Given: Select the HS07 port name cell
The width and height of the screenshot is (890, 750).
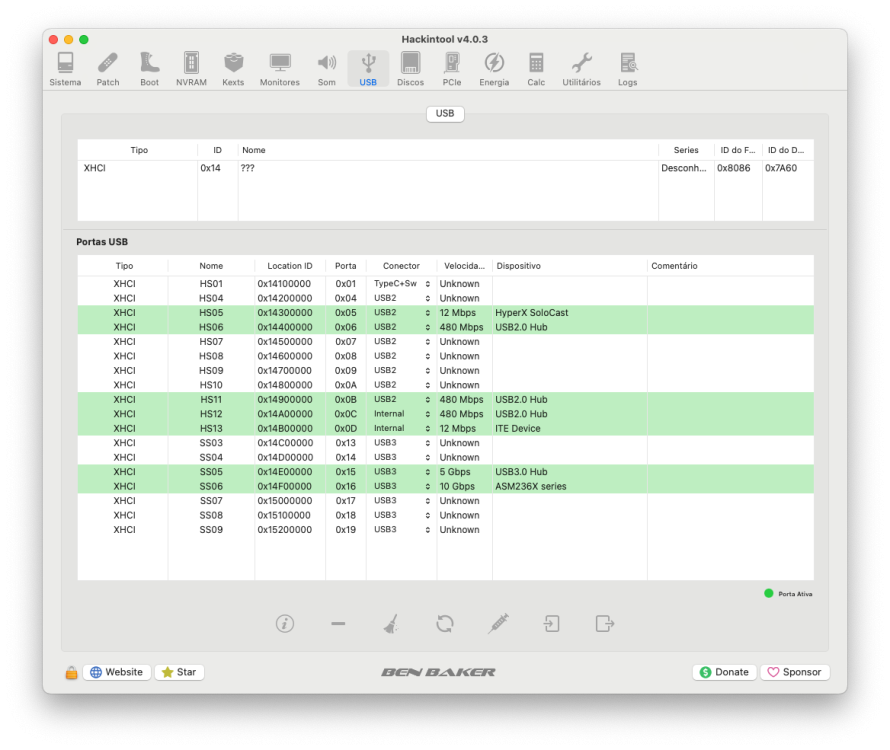Looking at the screenshot, I should tap(211, 342).
